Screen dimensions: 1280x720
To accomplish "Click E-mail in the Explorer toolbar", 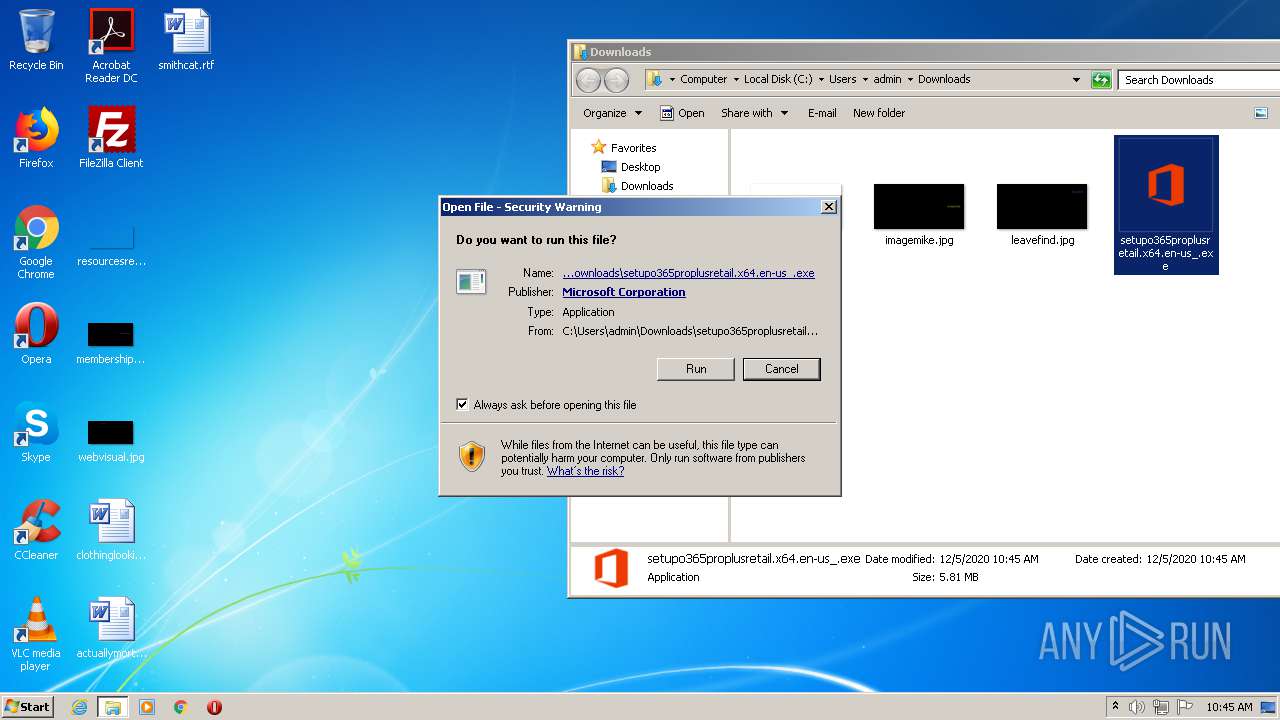I will click(822, 113).
